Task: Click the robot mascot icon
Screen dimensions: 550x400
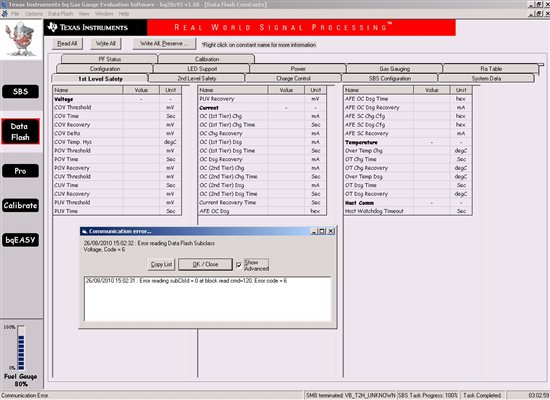Action: click(21, 39)
